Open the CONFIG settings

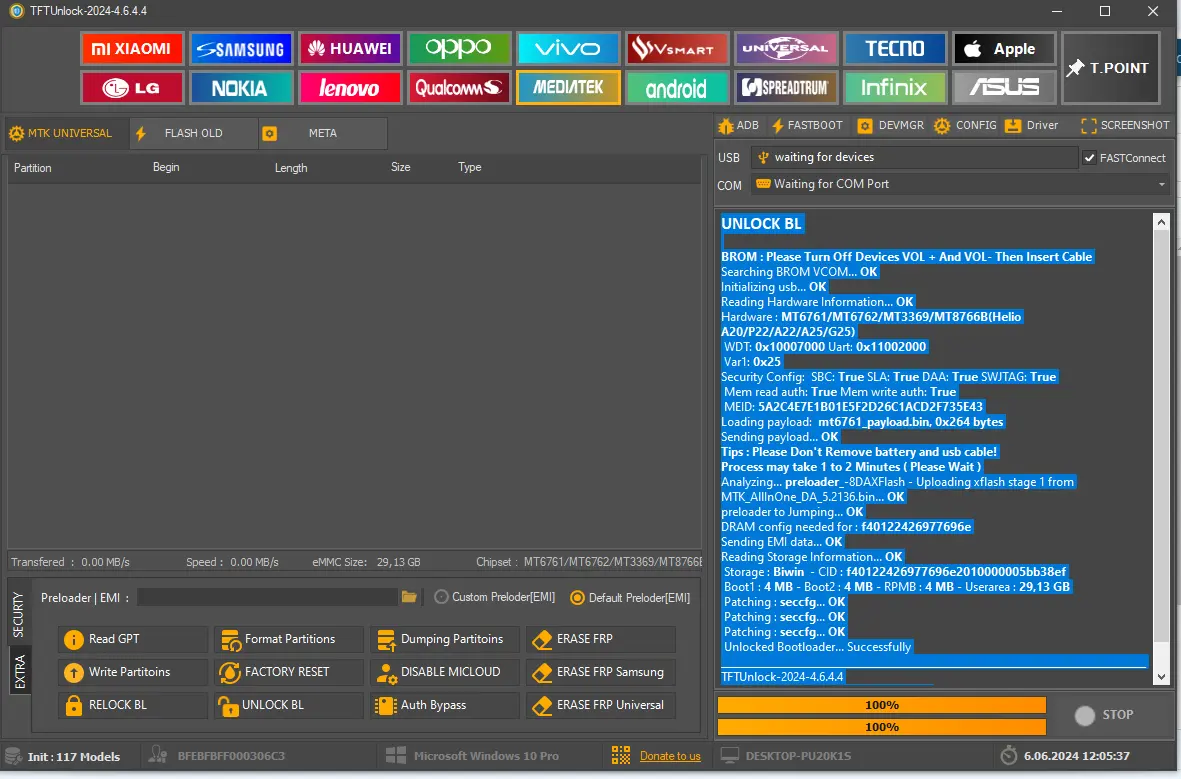click(966, 126)
